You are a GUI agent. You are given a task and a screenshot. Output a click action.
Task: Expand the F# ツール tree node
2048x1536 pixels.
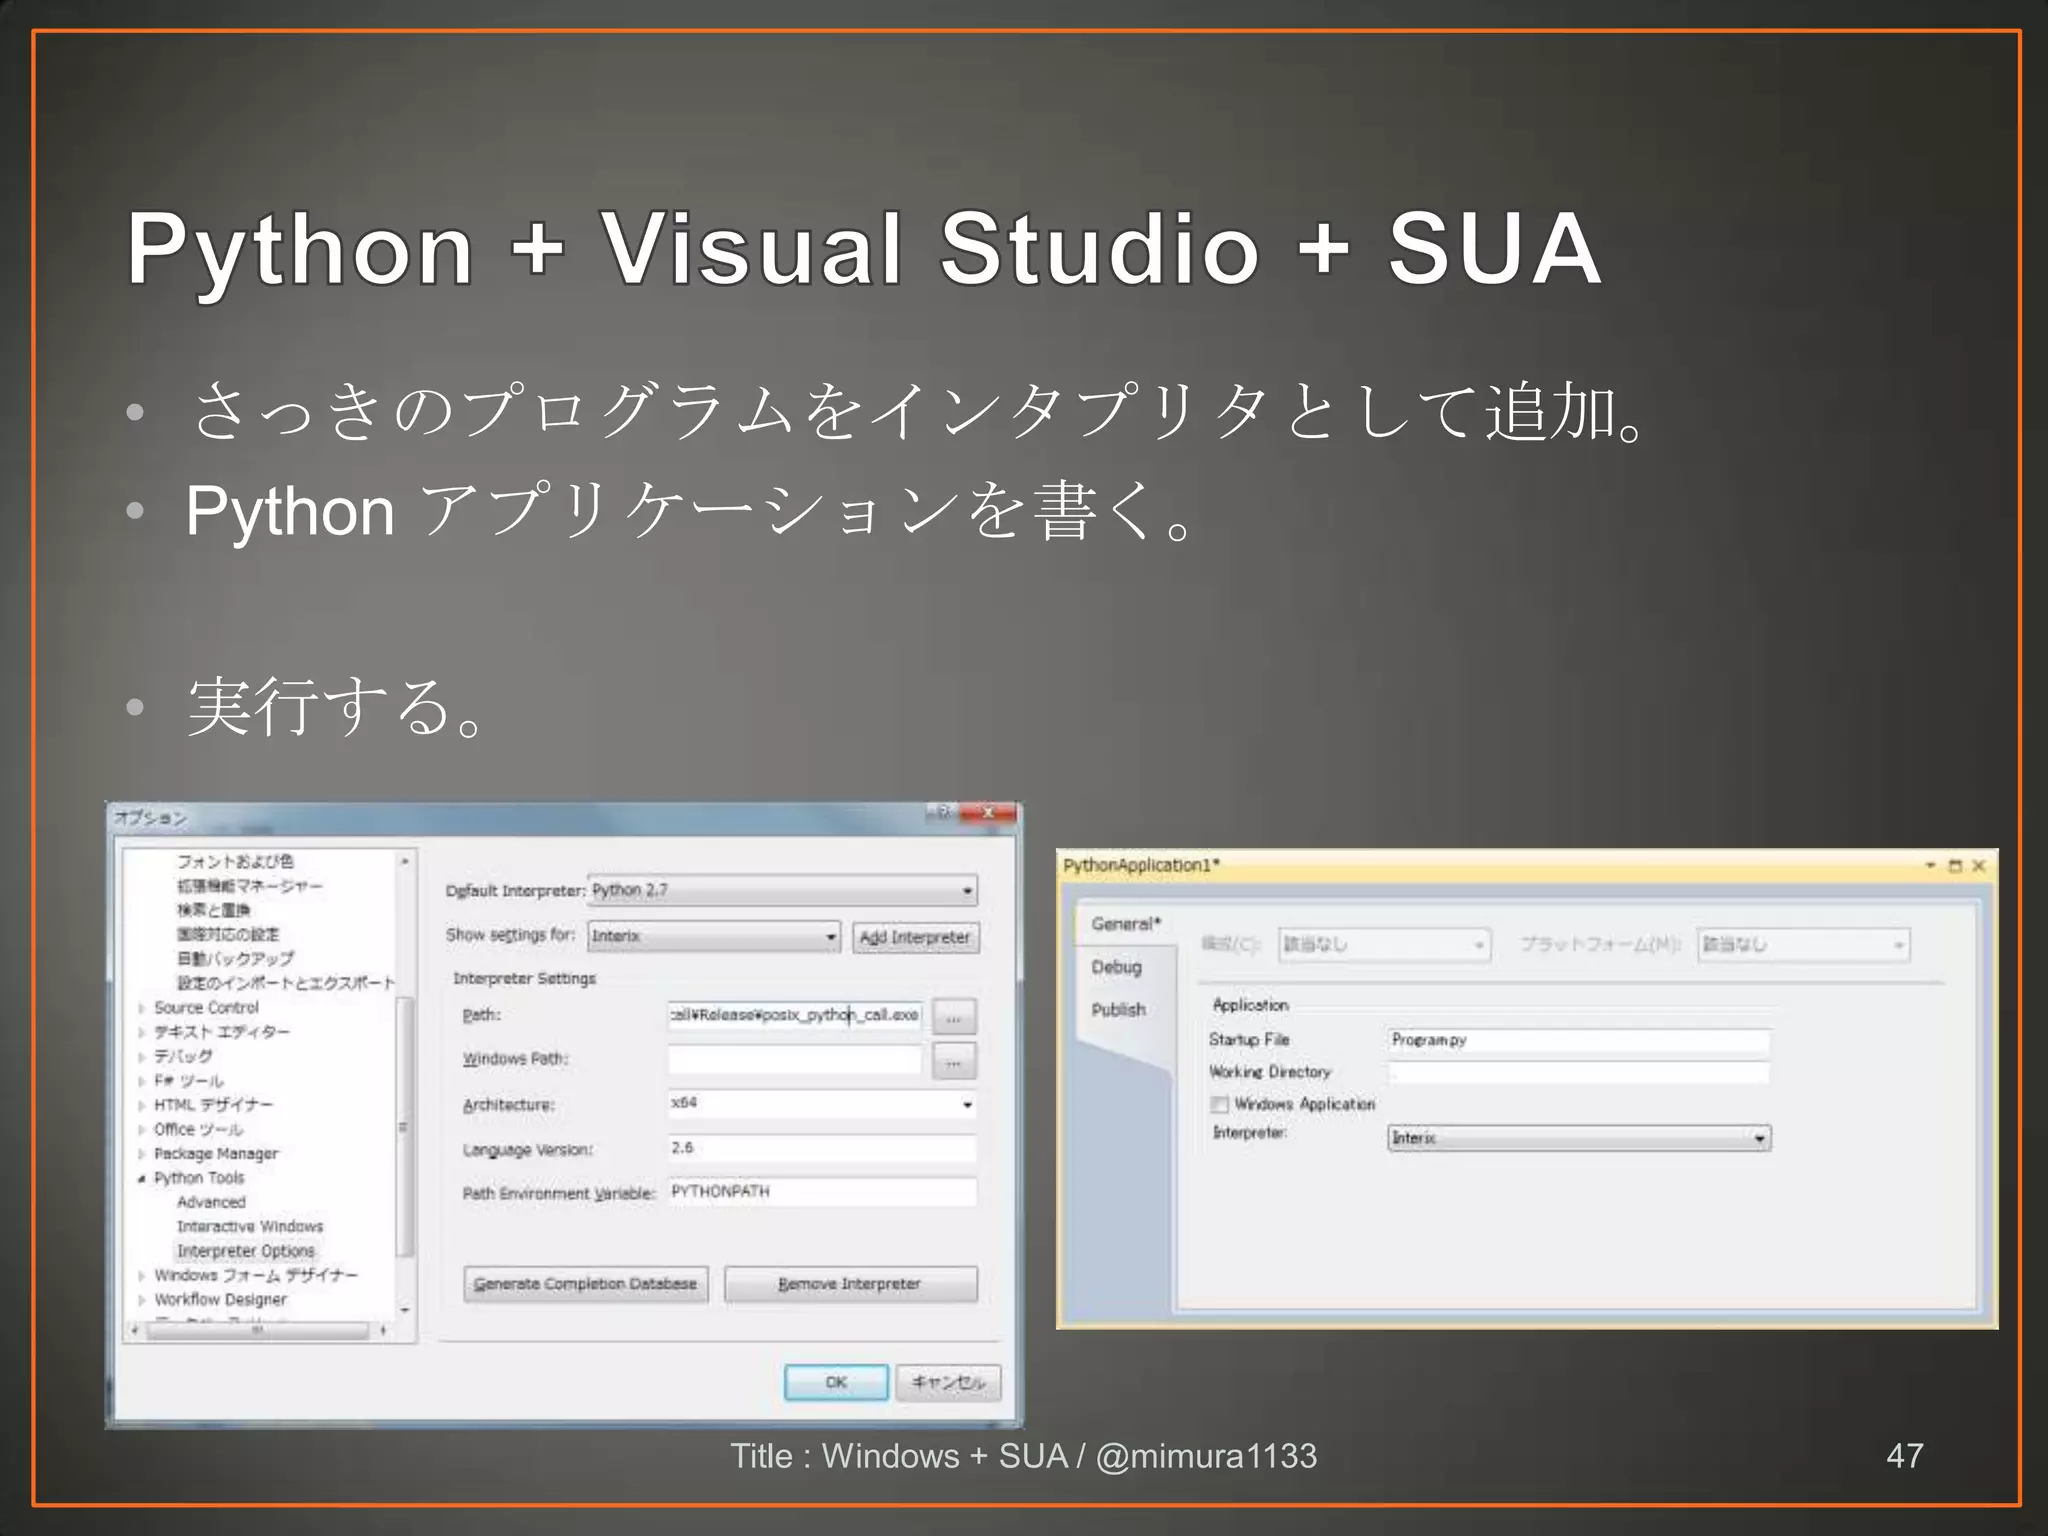pyautogui.click(x=142, y=1081)
